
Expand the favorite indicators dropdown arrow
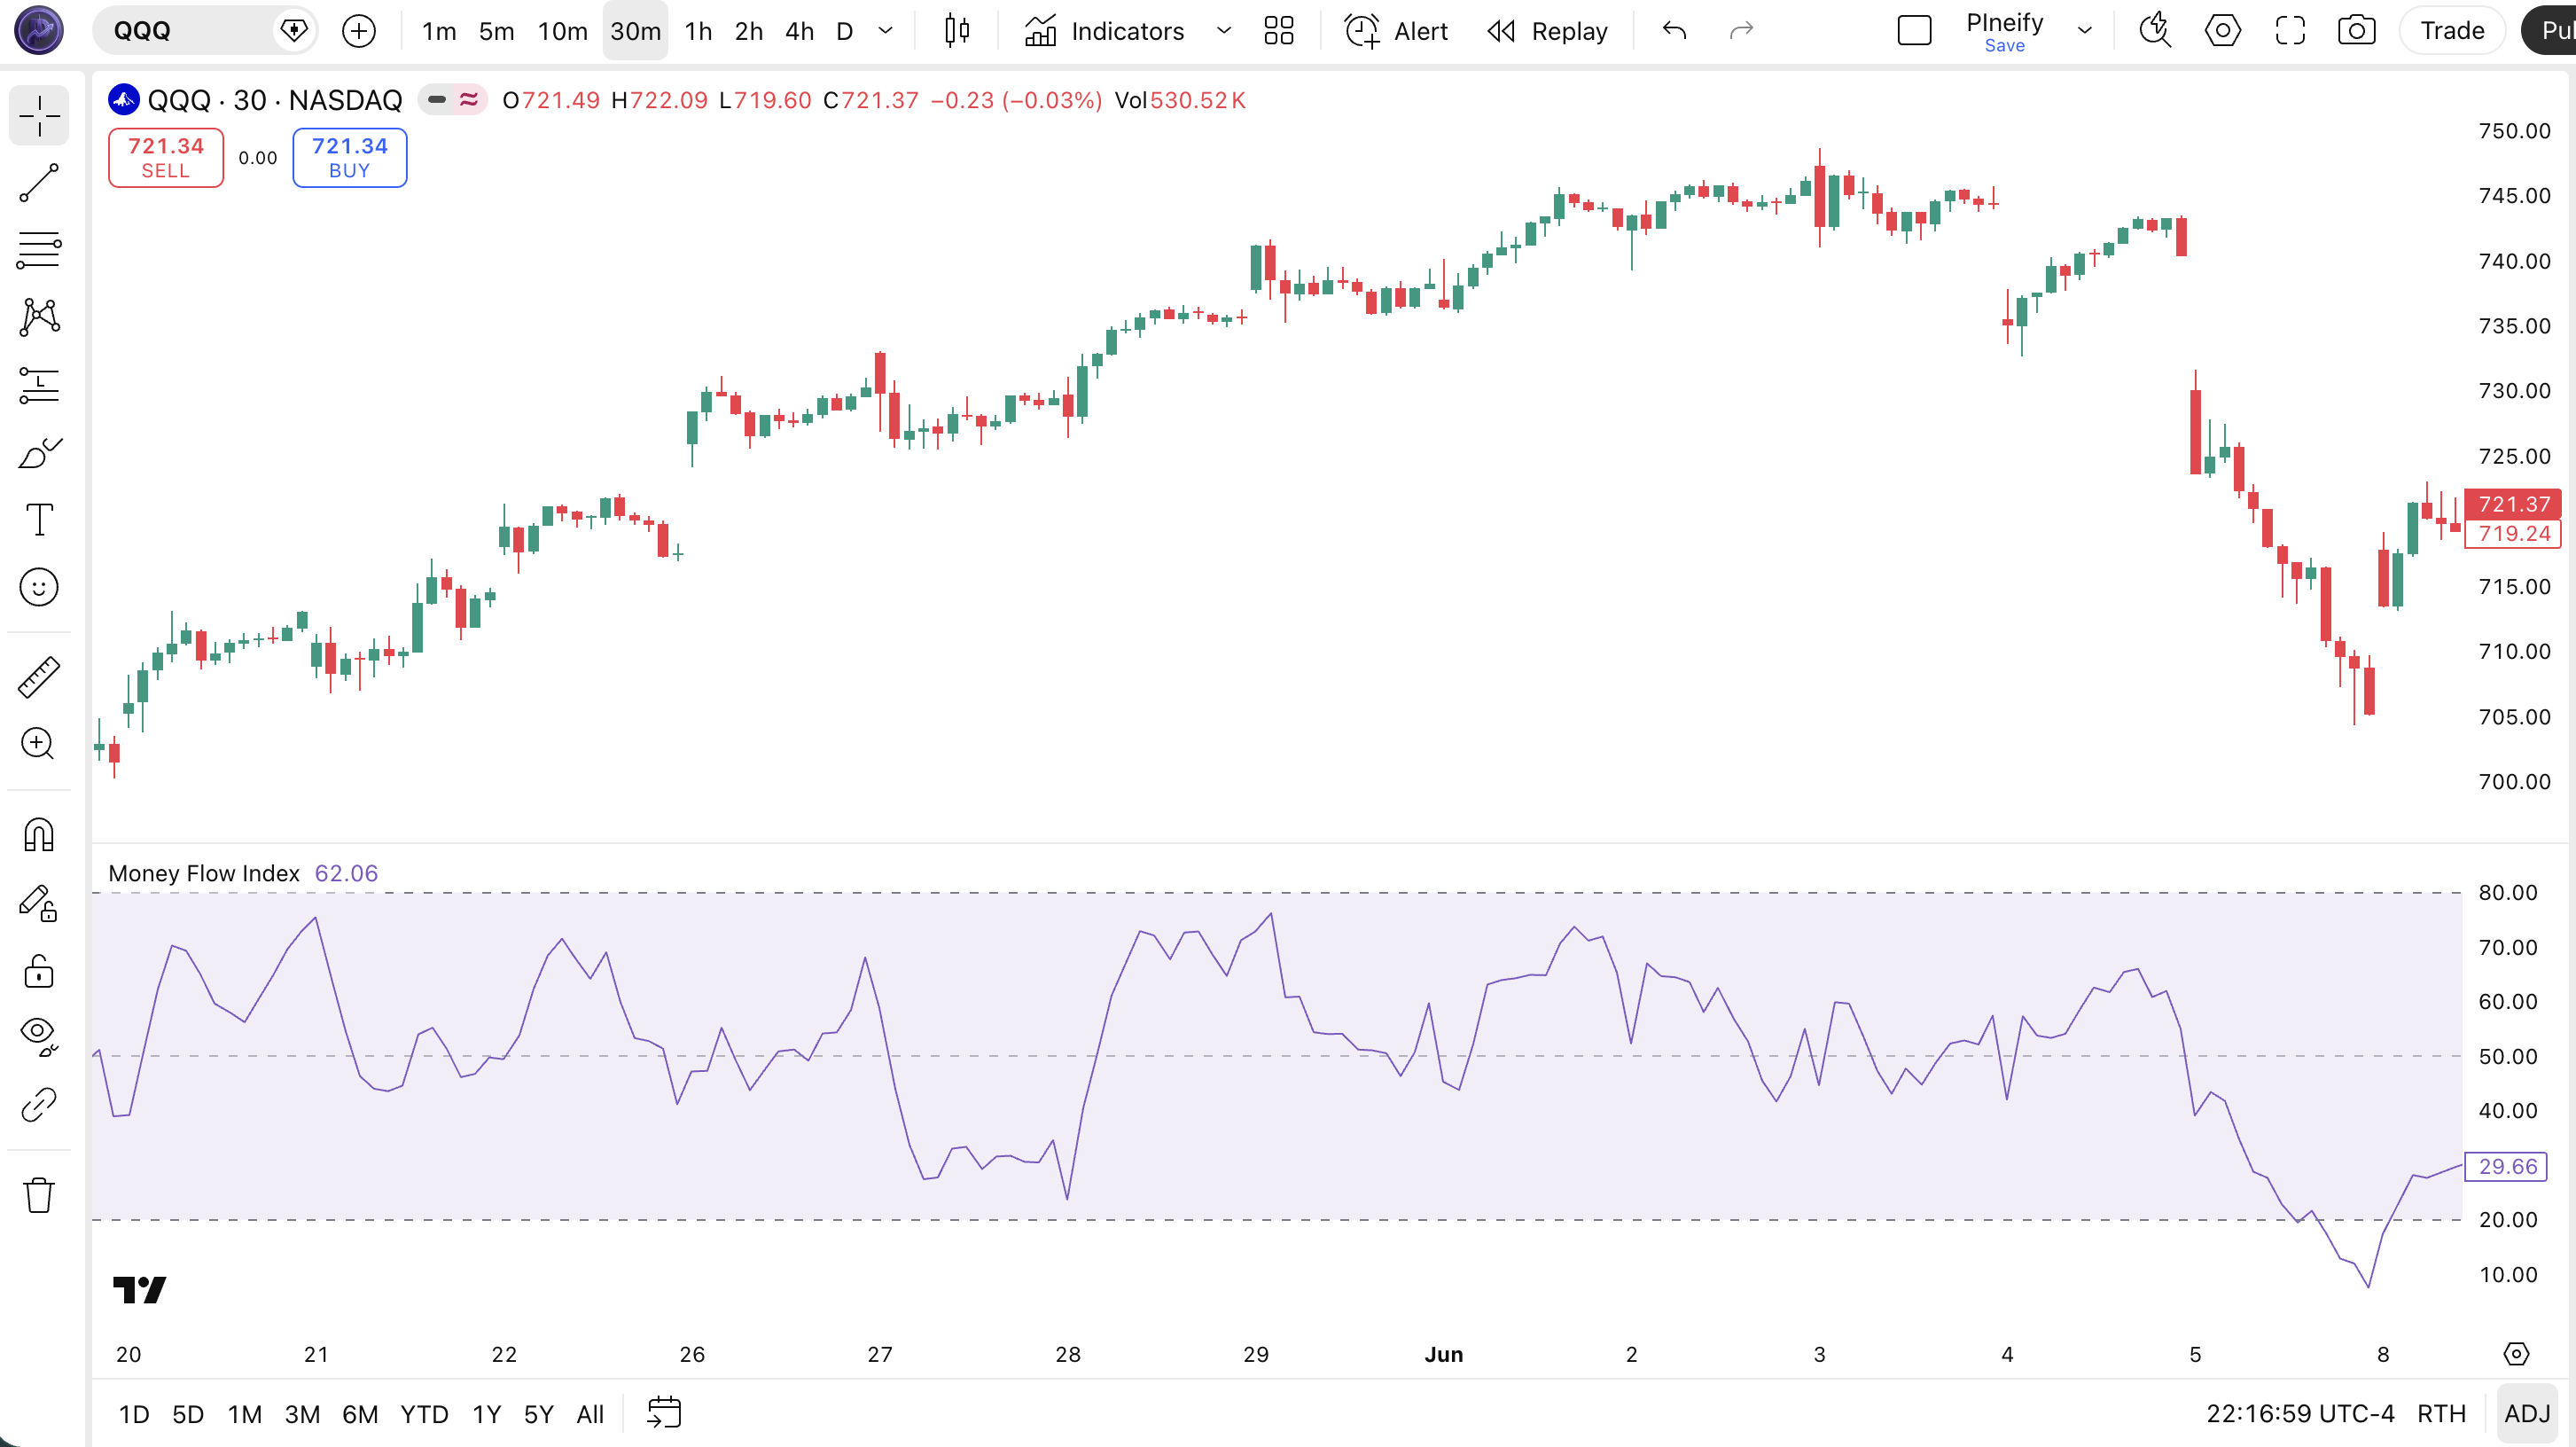pos(1223,31)
